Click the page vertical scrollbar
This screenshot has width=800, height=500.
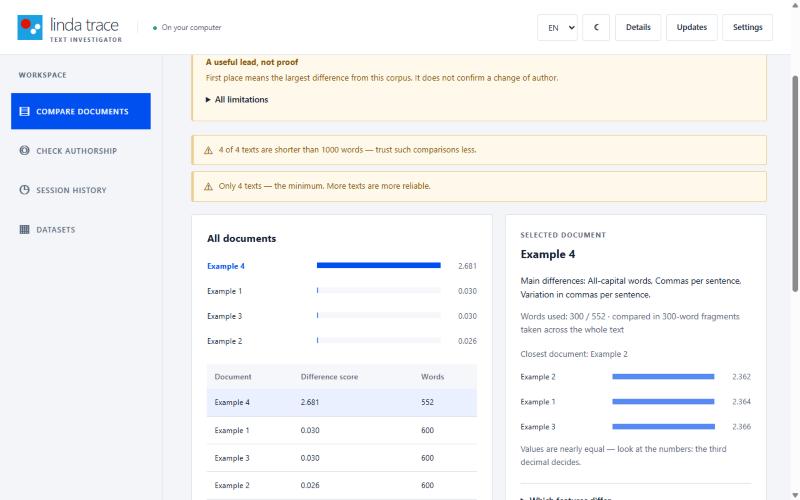795,184
